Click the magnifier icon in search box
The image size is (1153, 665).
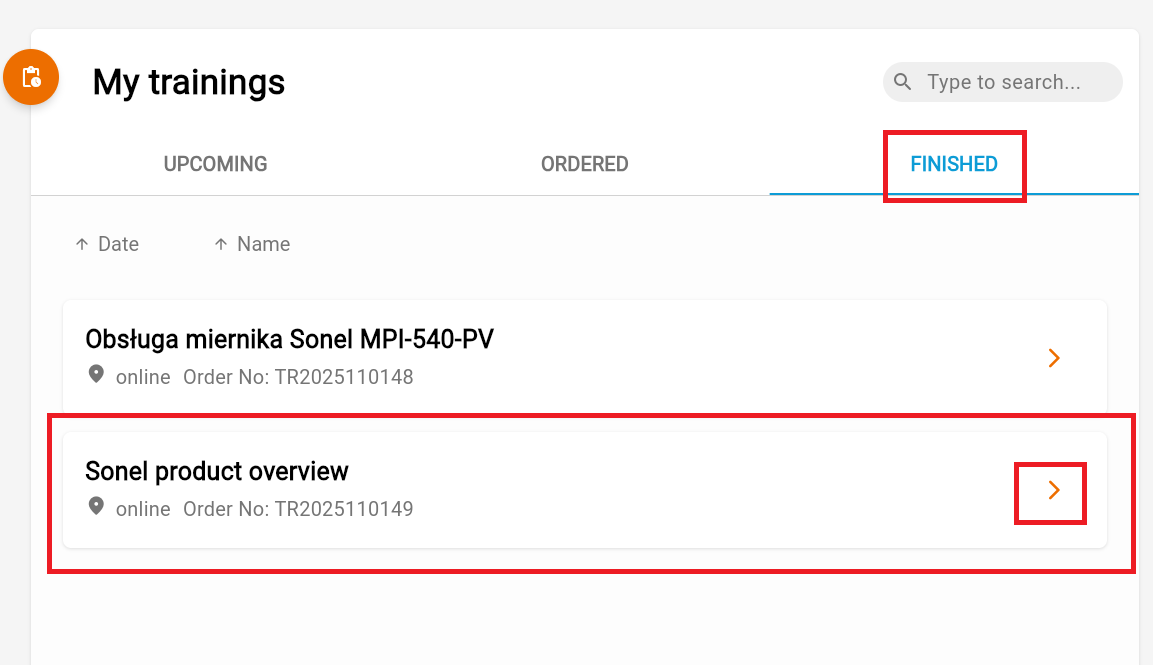903,82
